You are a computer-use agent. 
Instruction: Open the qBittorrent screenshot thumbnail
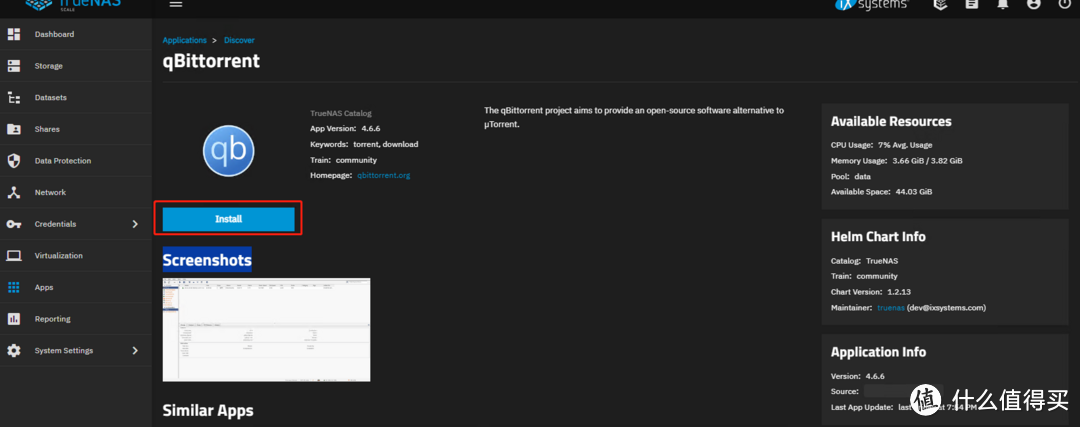click(x=266, y=330)
